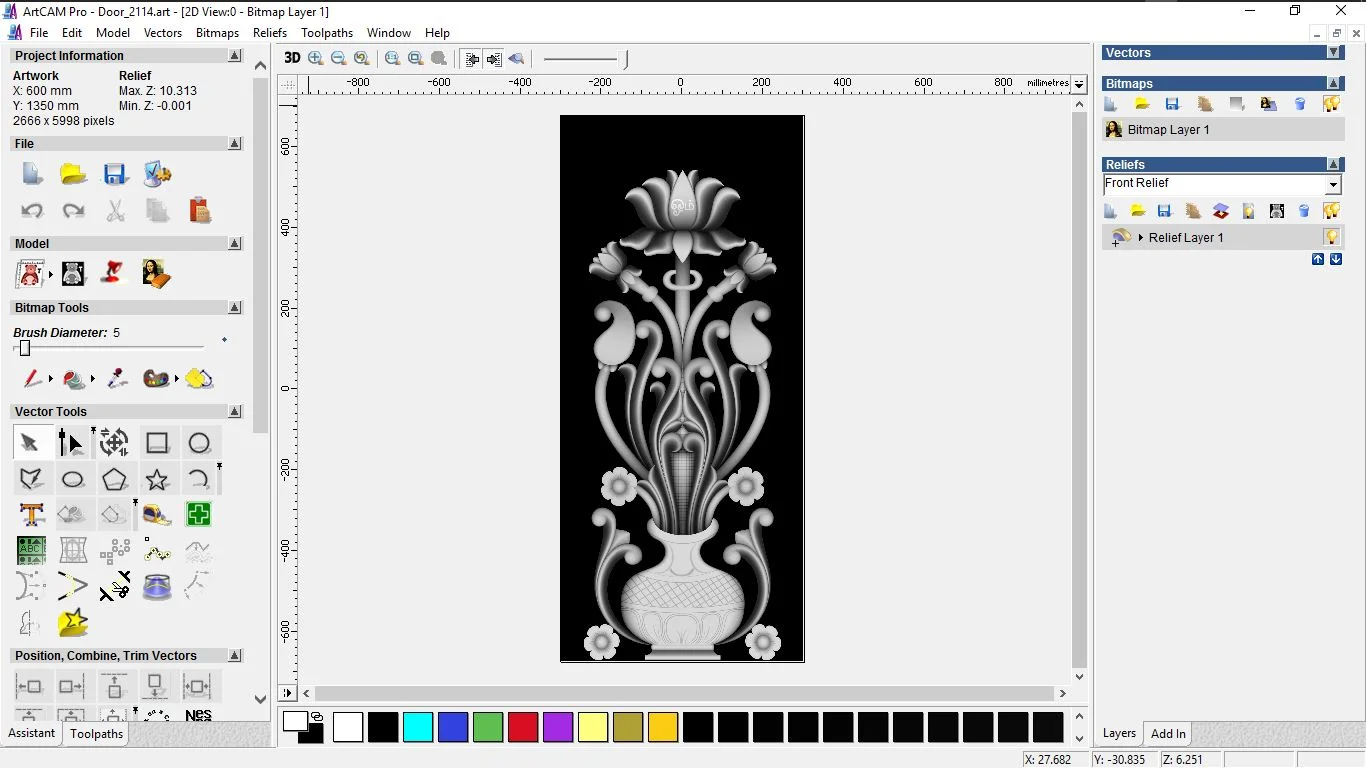Screen dimensions: 1366x768
Task: Switch to 3D view button
Action: point(292,58)
